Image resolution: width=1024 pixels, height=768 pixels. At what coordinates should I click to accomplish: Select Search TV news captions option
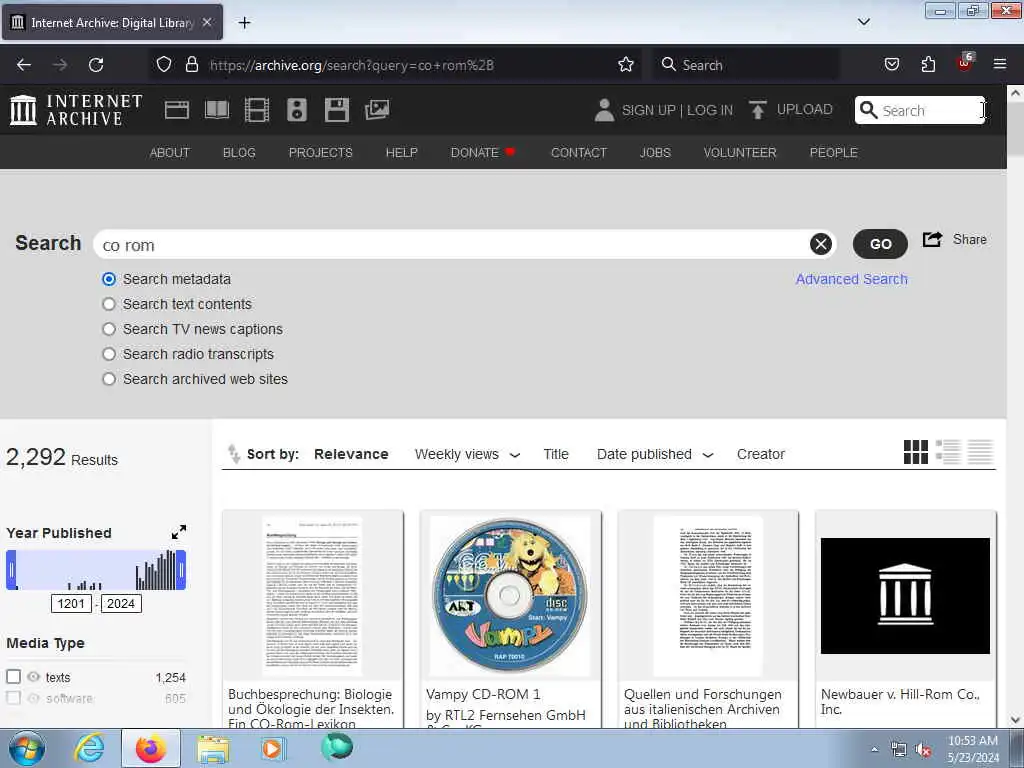109,328
